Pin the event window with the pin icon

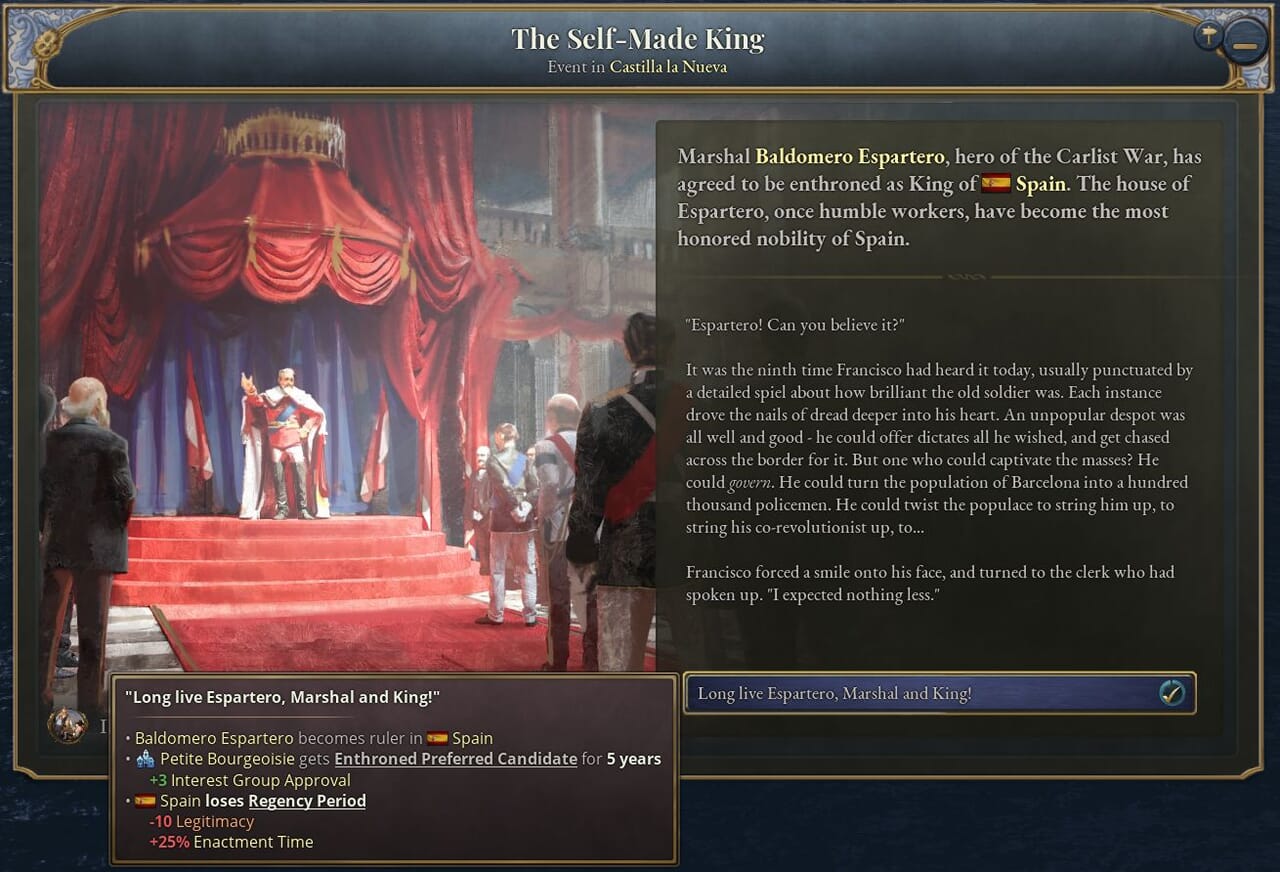[x=1209, y=35]
